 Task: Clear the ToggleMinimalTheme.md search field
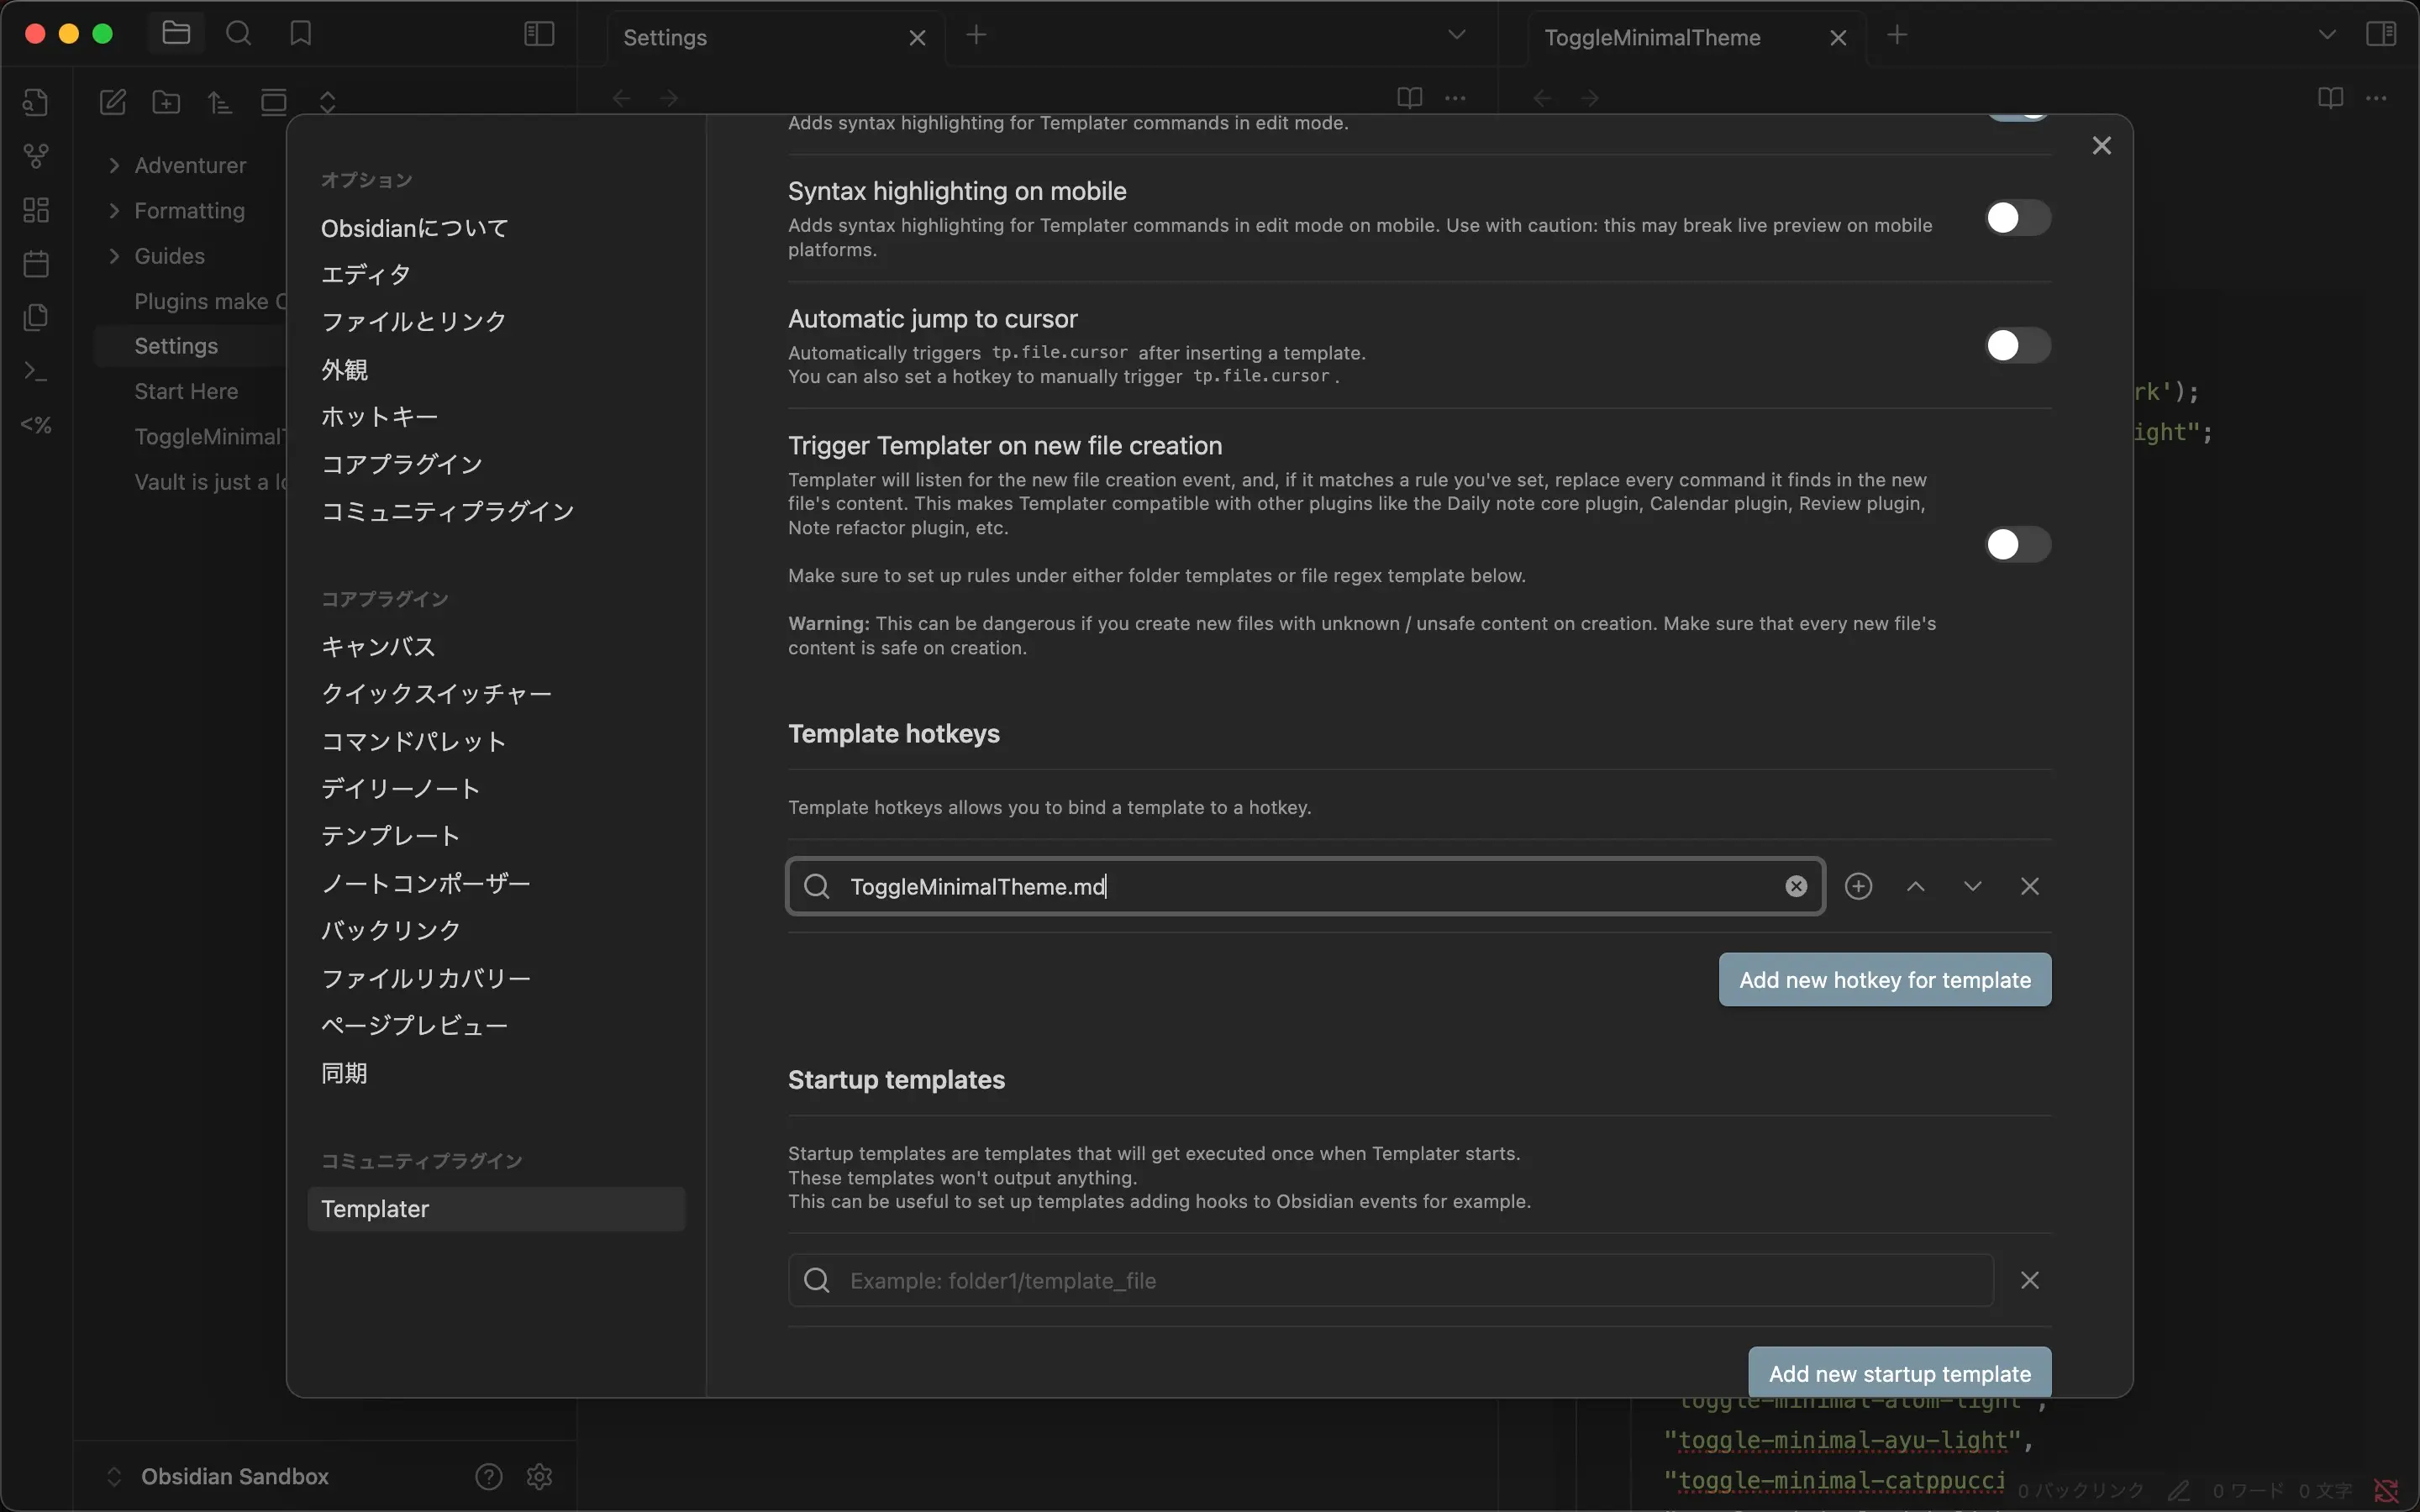point(1796,886)
